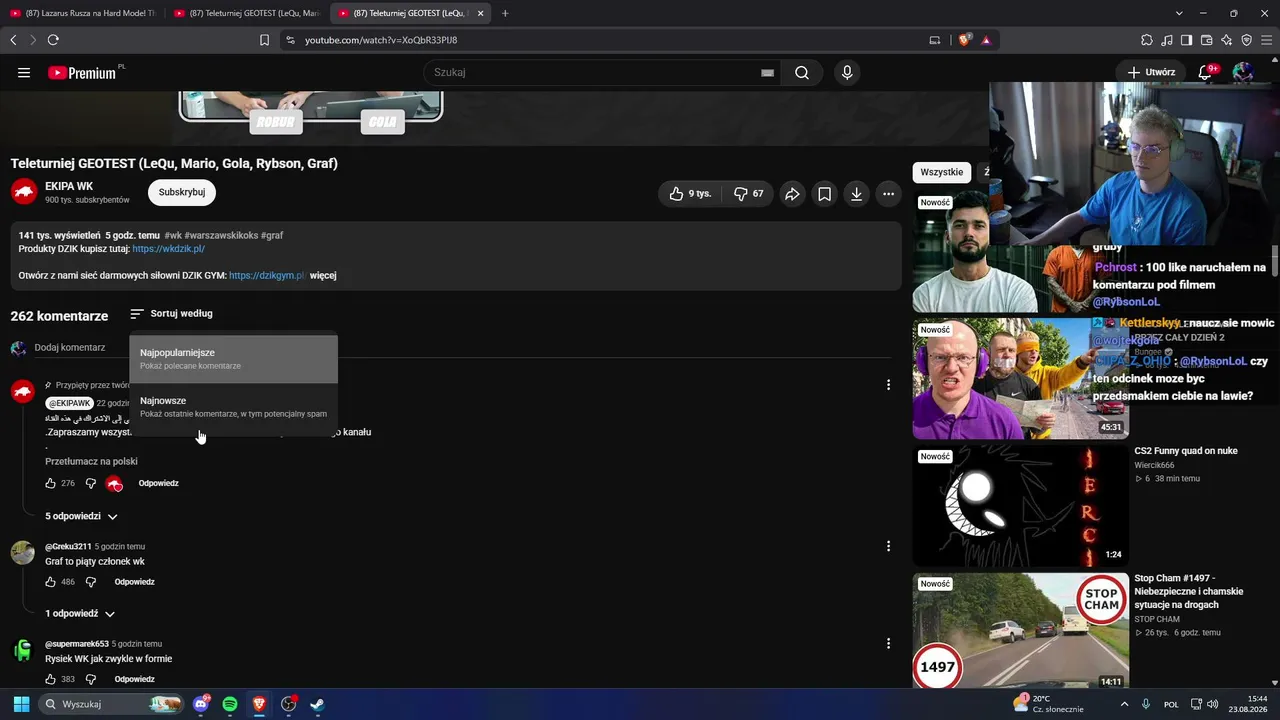Click Przetłumacz na polski on pinned comment
Viewport: 1280px width, 720px height.
coord(91,462)
